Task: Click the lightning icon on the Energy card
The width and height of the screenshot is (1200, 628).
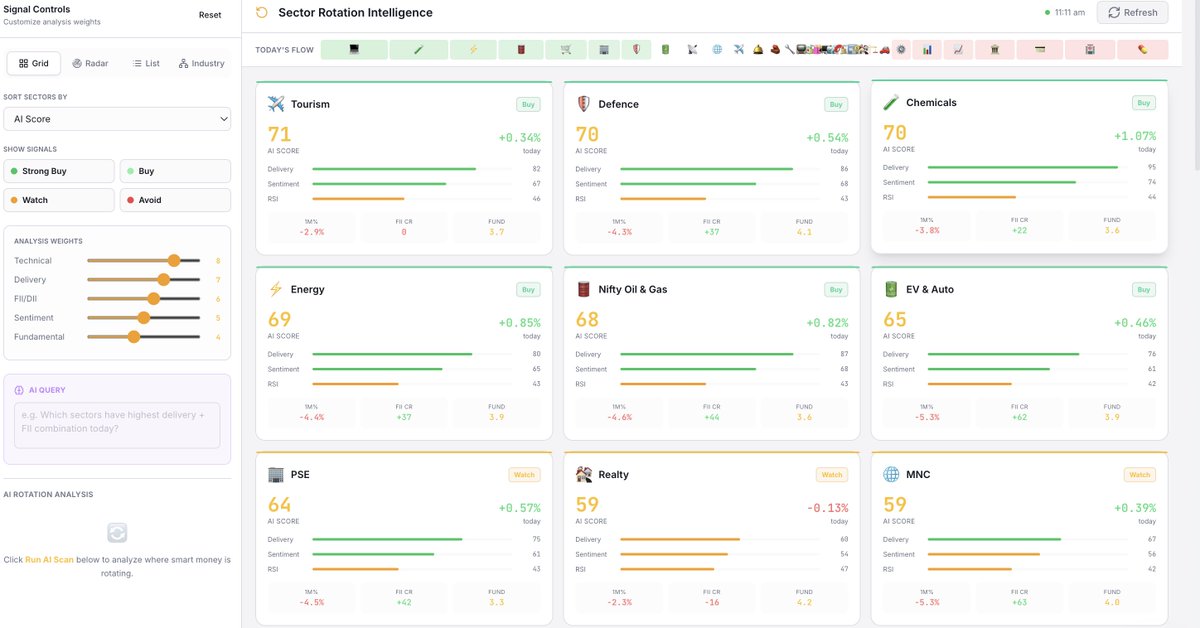Action: click(276, 290)
